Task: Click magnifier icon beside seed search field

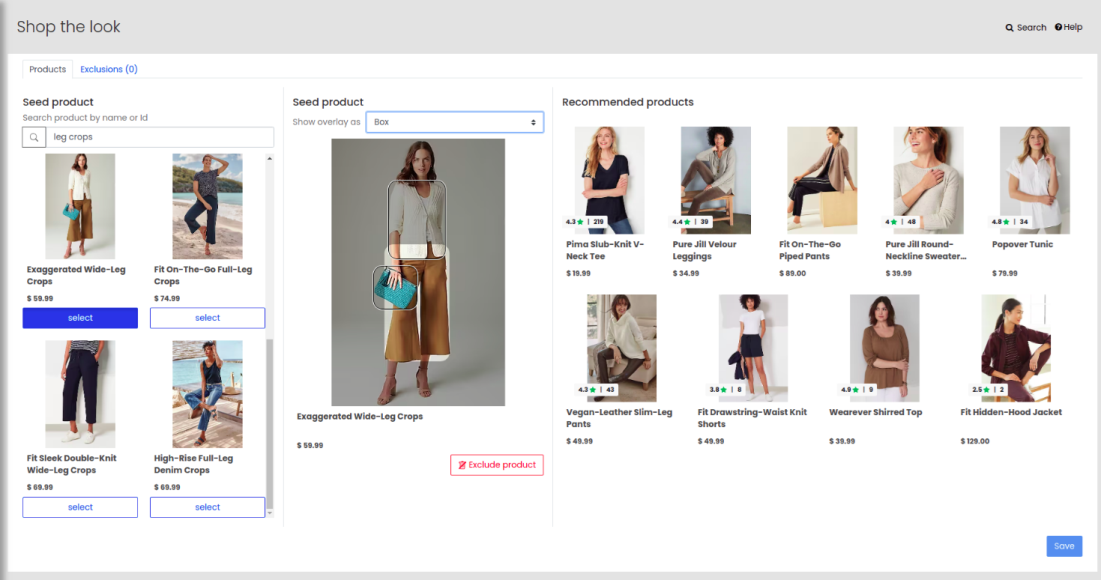Action: 34,137
